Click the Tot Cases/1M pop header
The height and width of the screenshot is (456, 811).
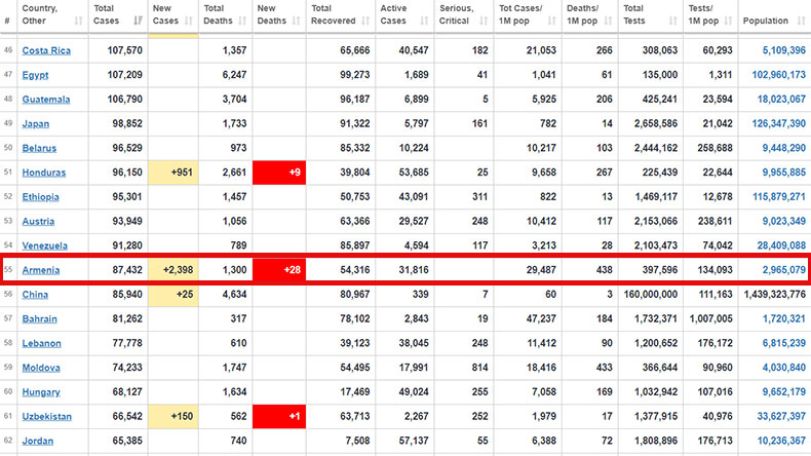(521, 14)
